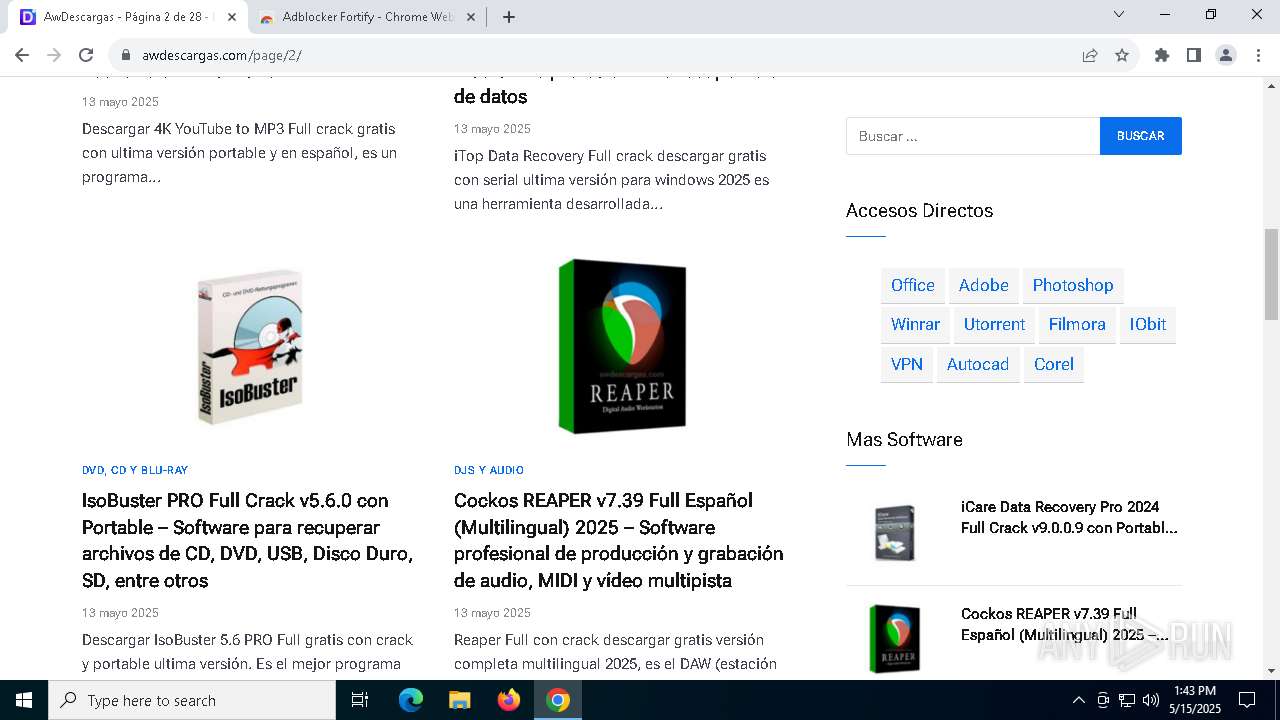Open the Filmora shortcut tag
The image size is (1280, 720).
pyautogui.click(x=1077, y=324)
